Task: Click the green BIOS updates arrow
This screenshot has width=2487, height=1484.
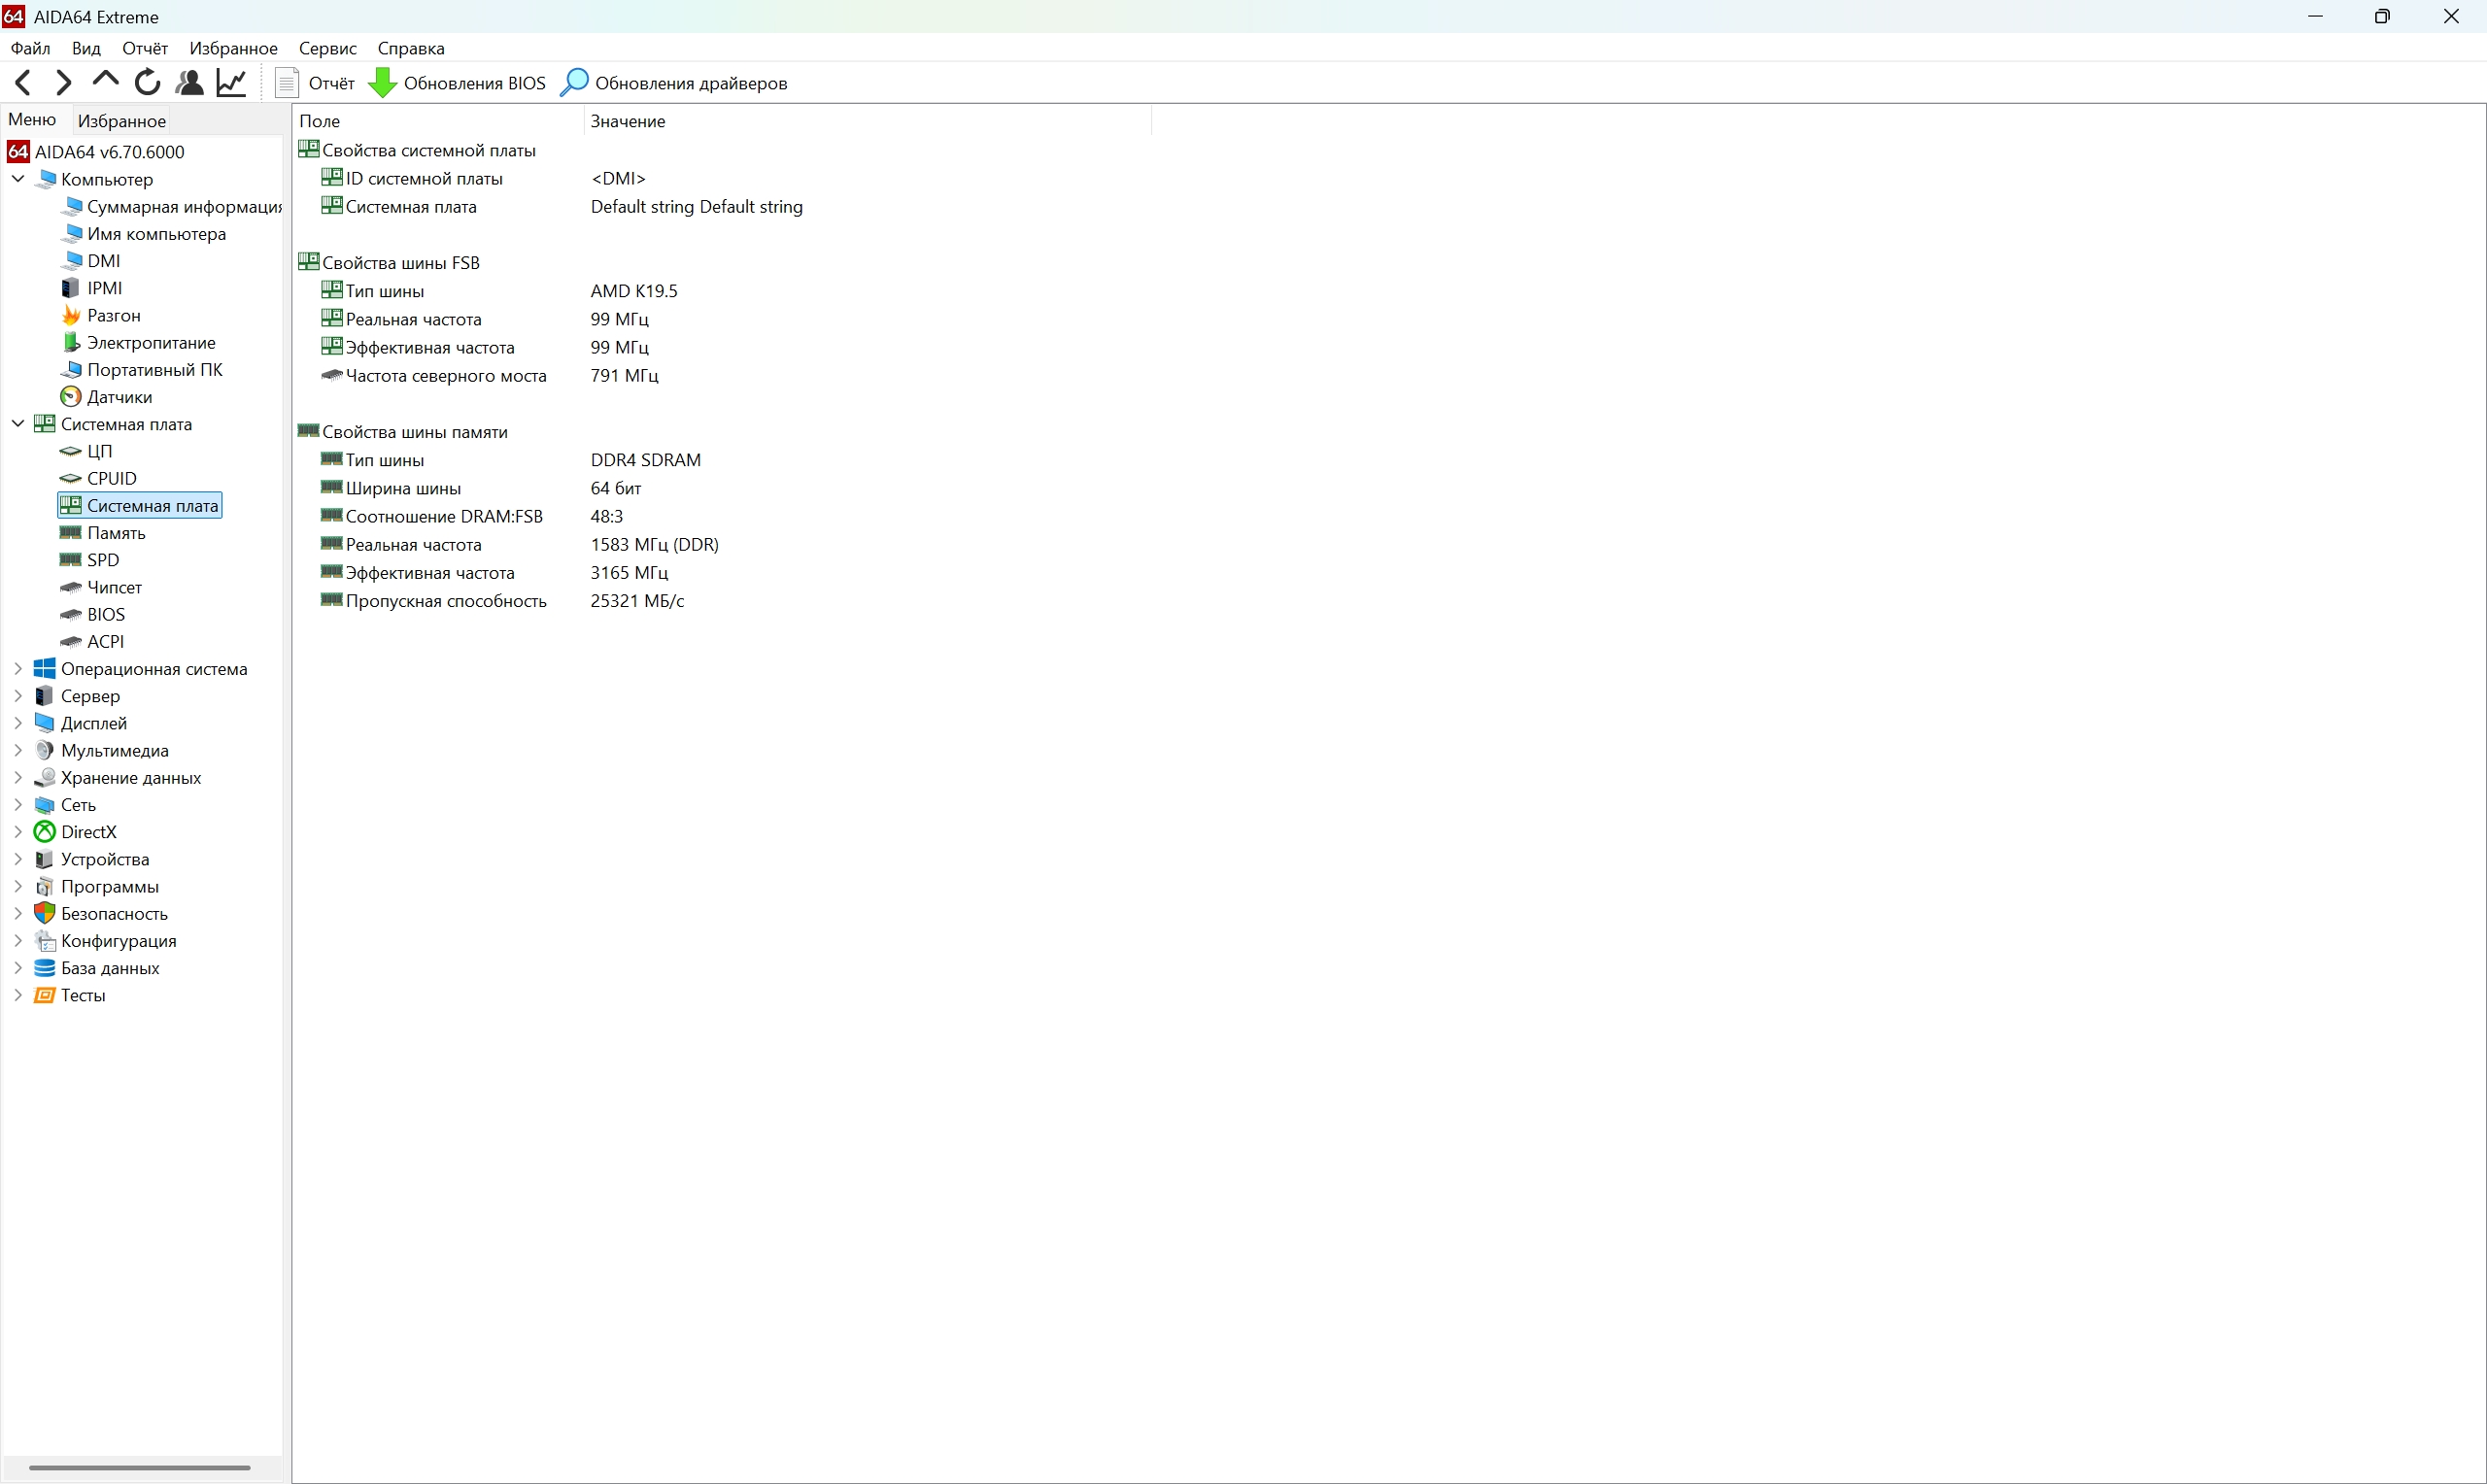Action: tap(382, 82)
